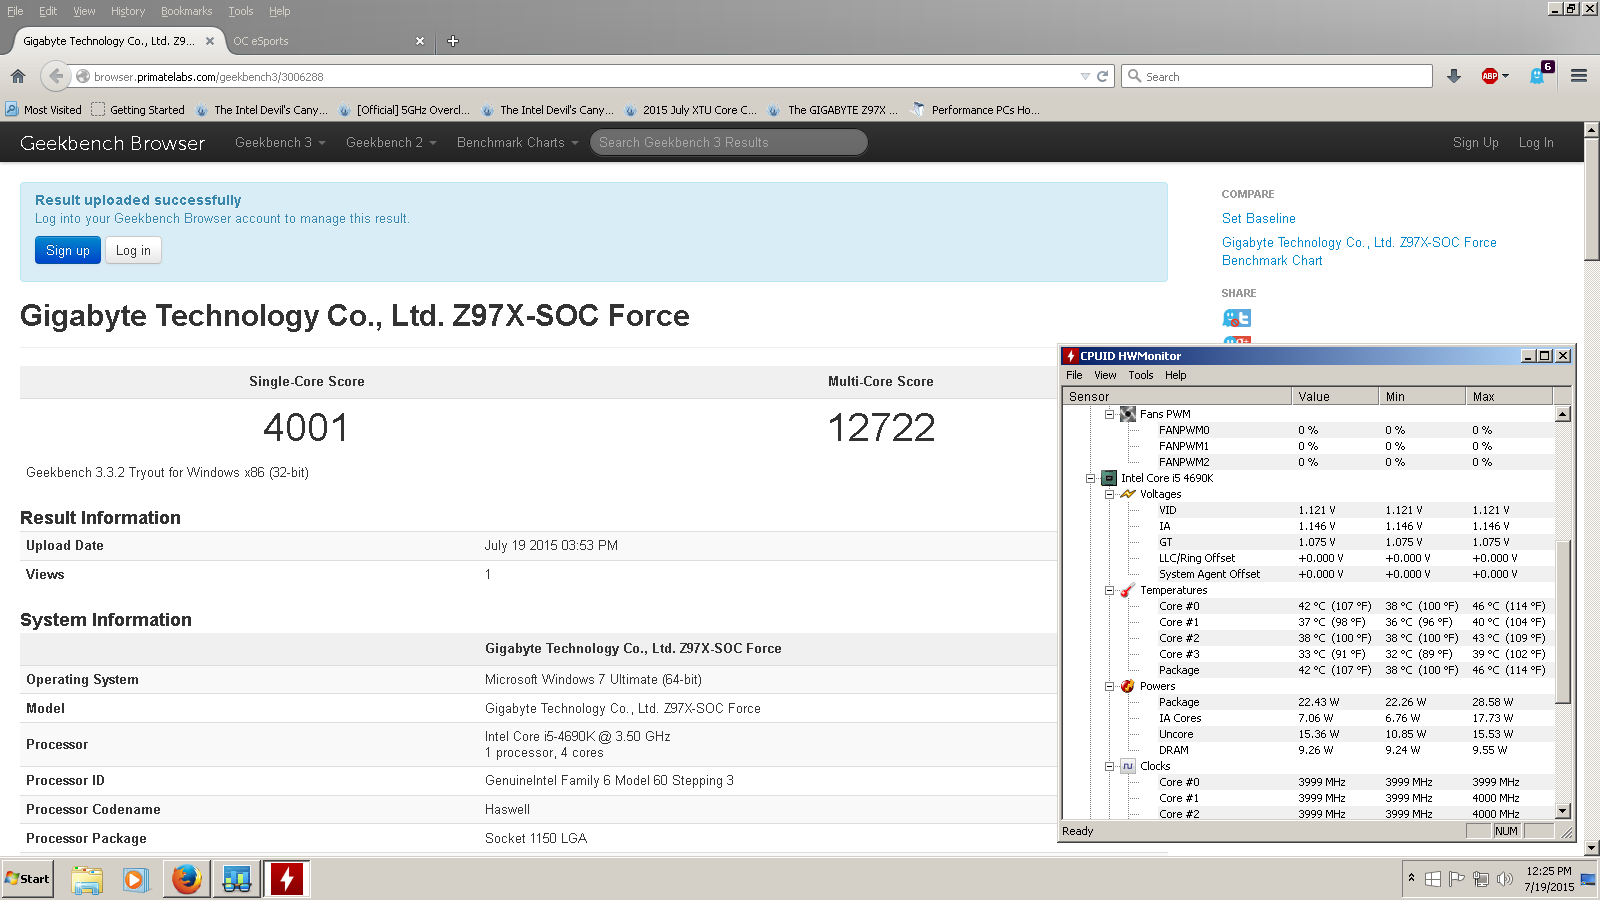Viewport: 1600px width, 900px height.
Task: Click the Firefox Search box
Action: (1277, 76)
